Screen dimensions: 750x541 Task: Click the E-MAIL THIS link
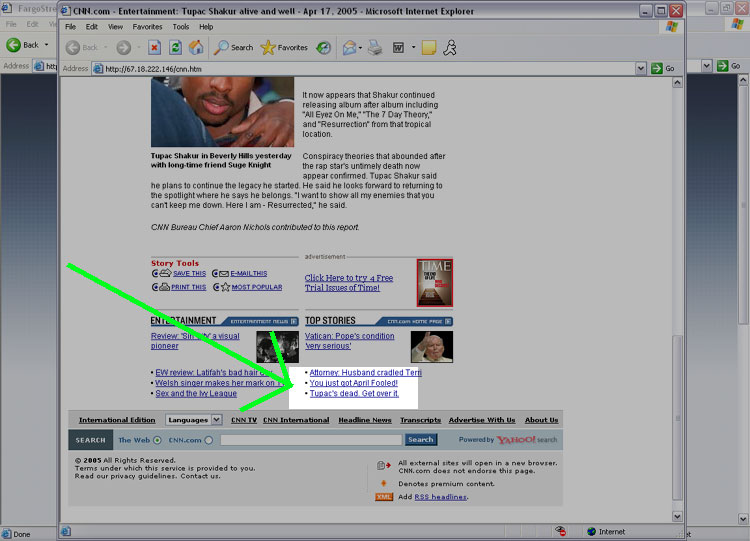pyautogui.click(x=249, y=274)
